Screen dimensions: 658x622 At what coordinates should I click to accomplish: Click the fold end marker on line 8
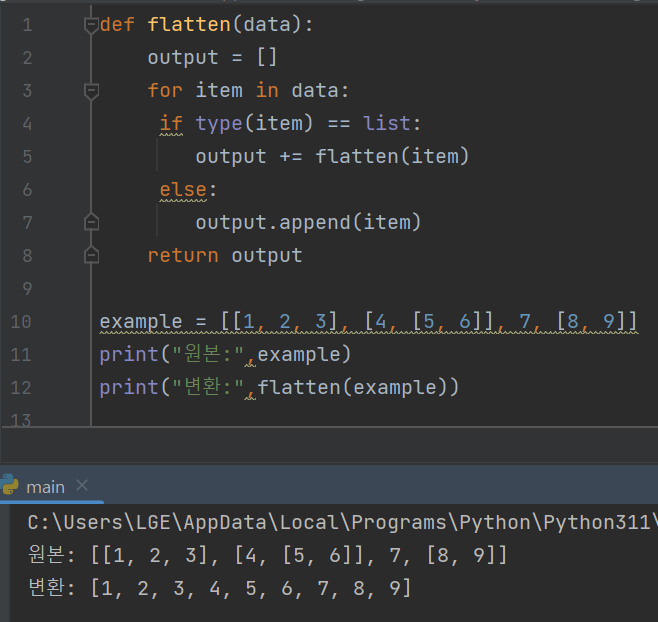coord(91,255)
